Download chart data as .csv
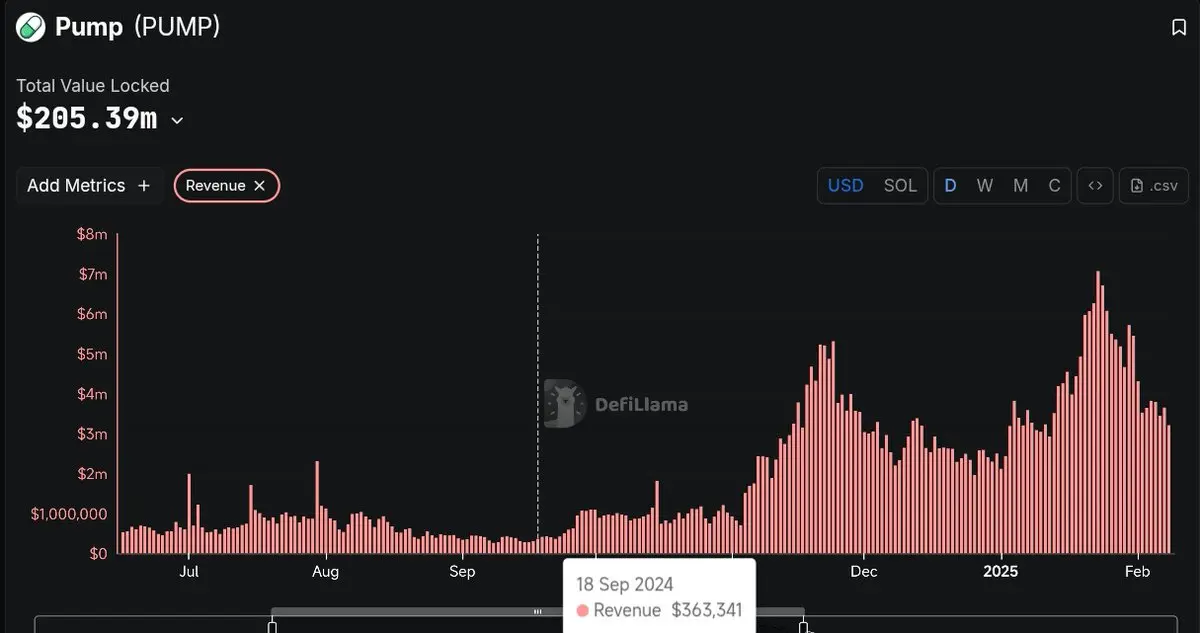 pyautogui.click(x=1154, y=186)
